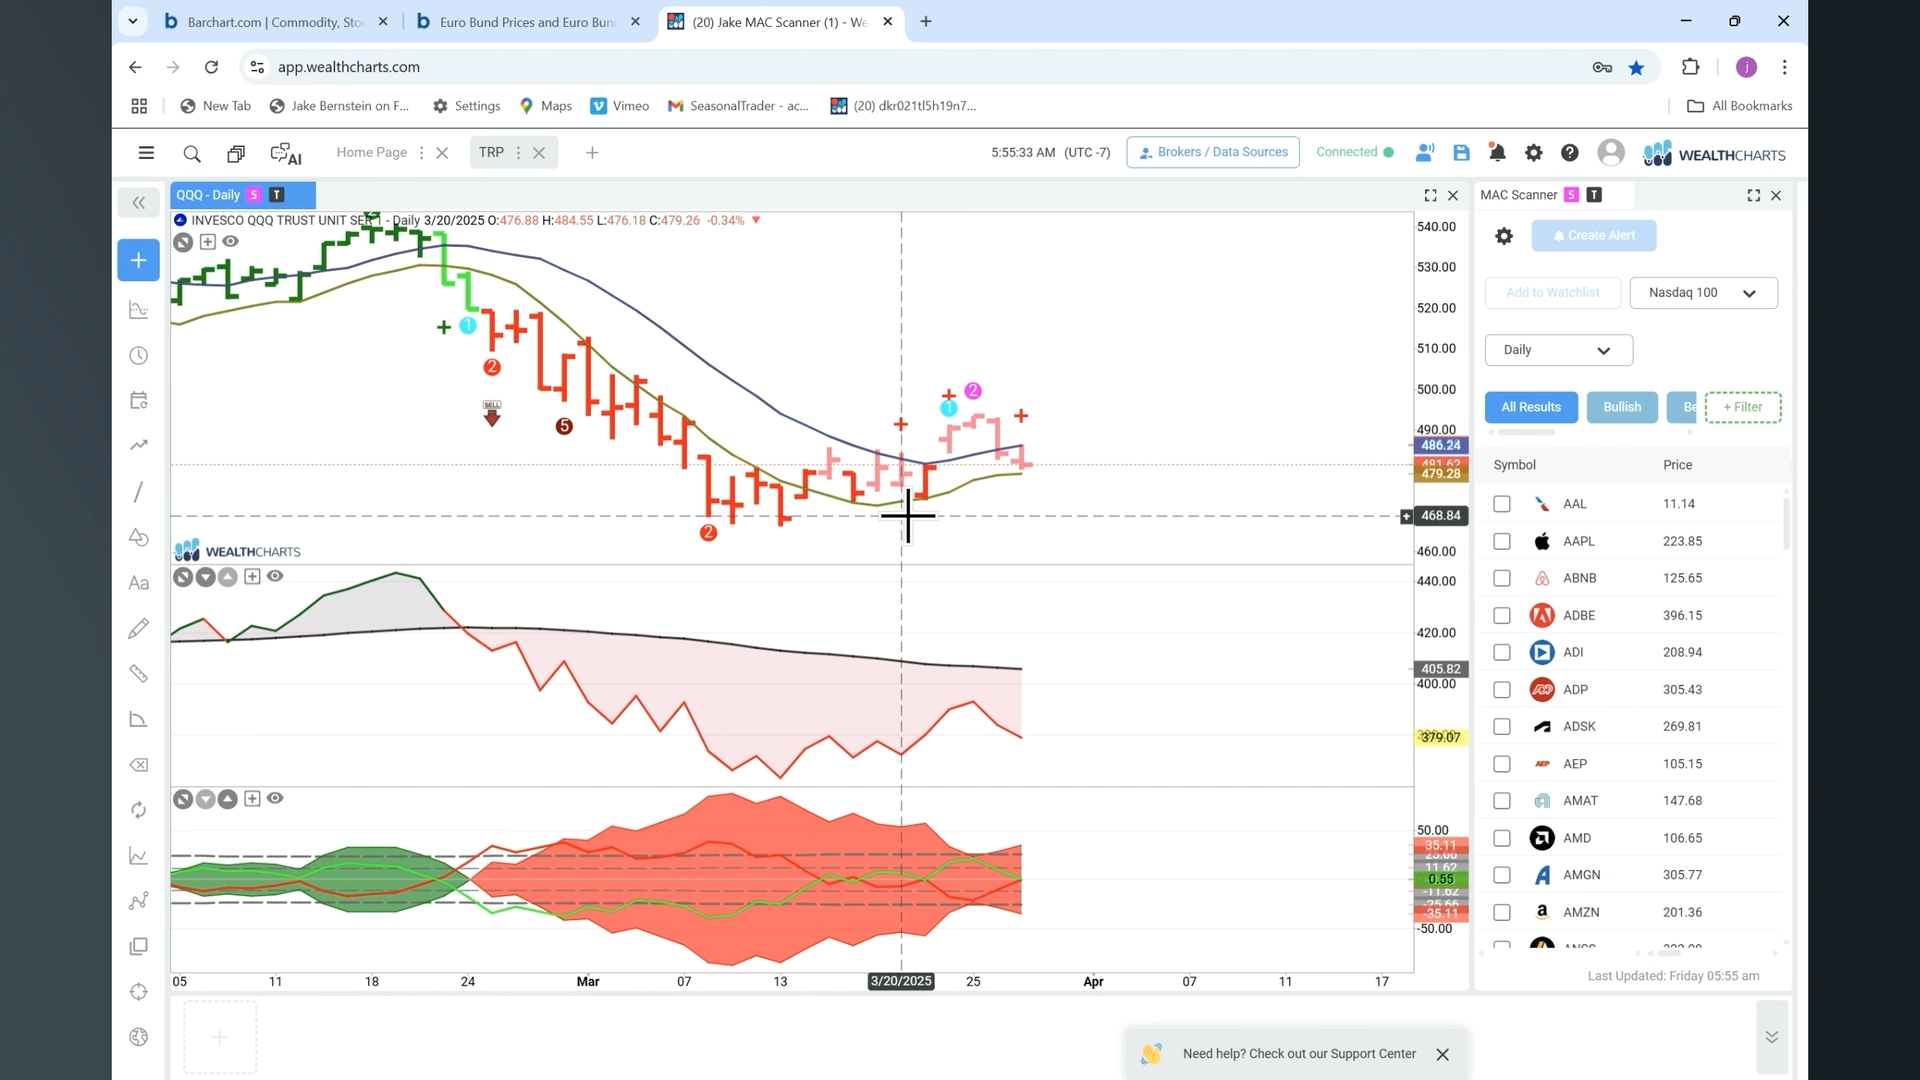Add a scanner + Filter

[1743, 407]
